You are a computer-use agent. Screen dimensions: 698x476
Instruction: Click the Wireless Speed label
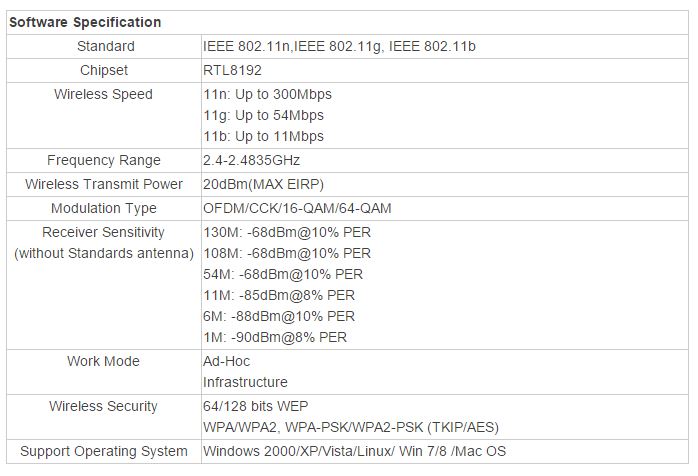[104, 94]
